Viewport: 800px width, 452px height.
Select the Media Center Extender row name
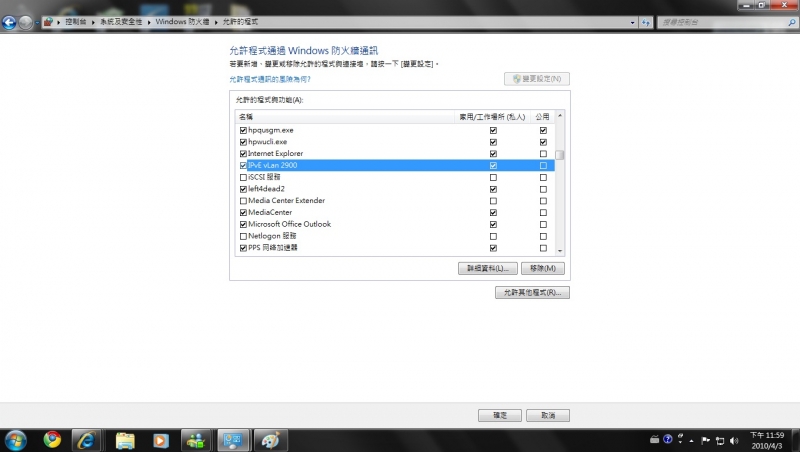point(286,200)
